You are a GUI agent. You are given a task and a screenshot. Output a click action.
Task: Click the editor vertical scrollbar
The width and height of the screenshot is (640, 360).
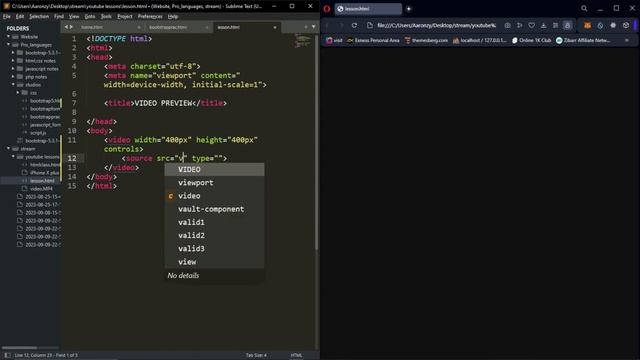[x=316, y=143]
